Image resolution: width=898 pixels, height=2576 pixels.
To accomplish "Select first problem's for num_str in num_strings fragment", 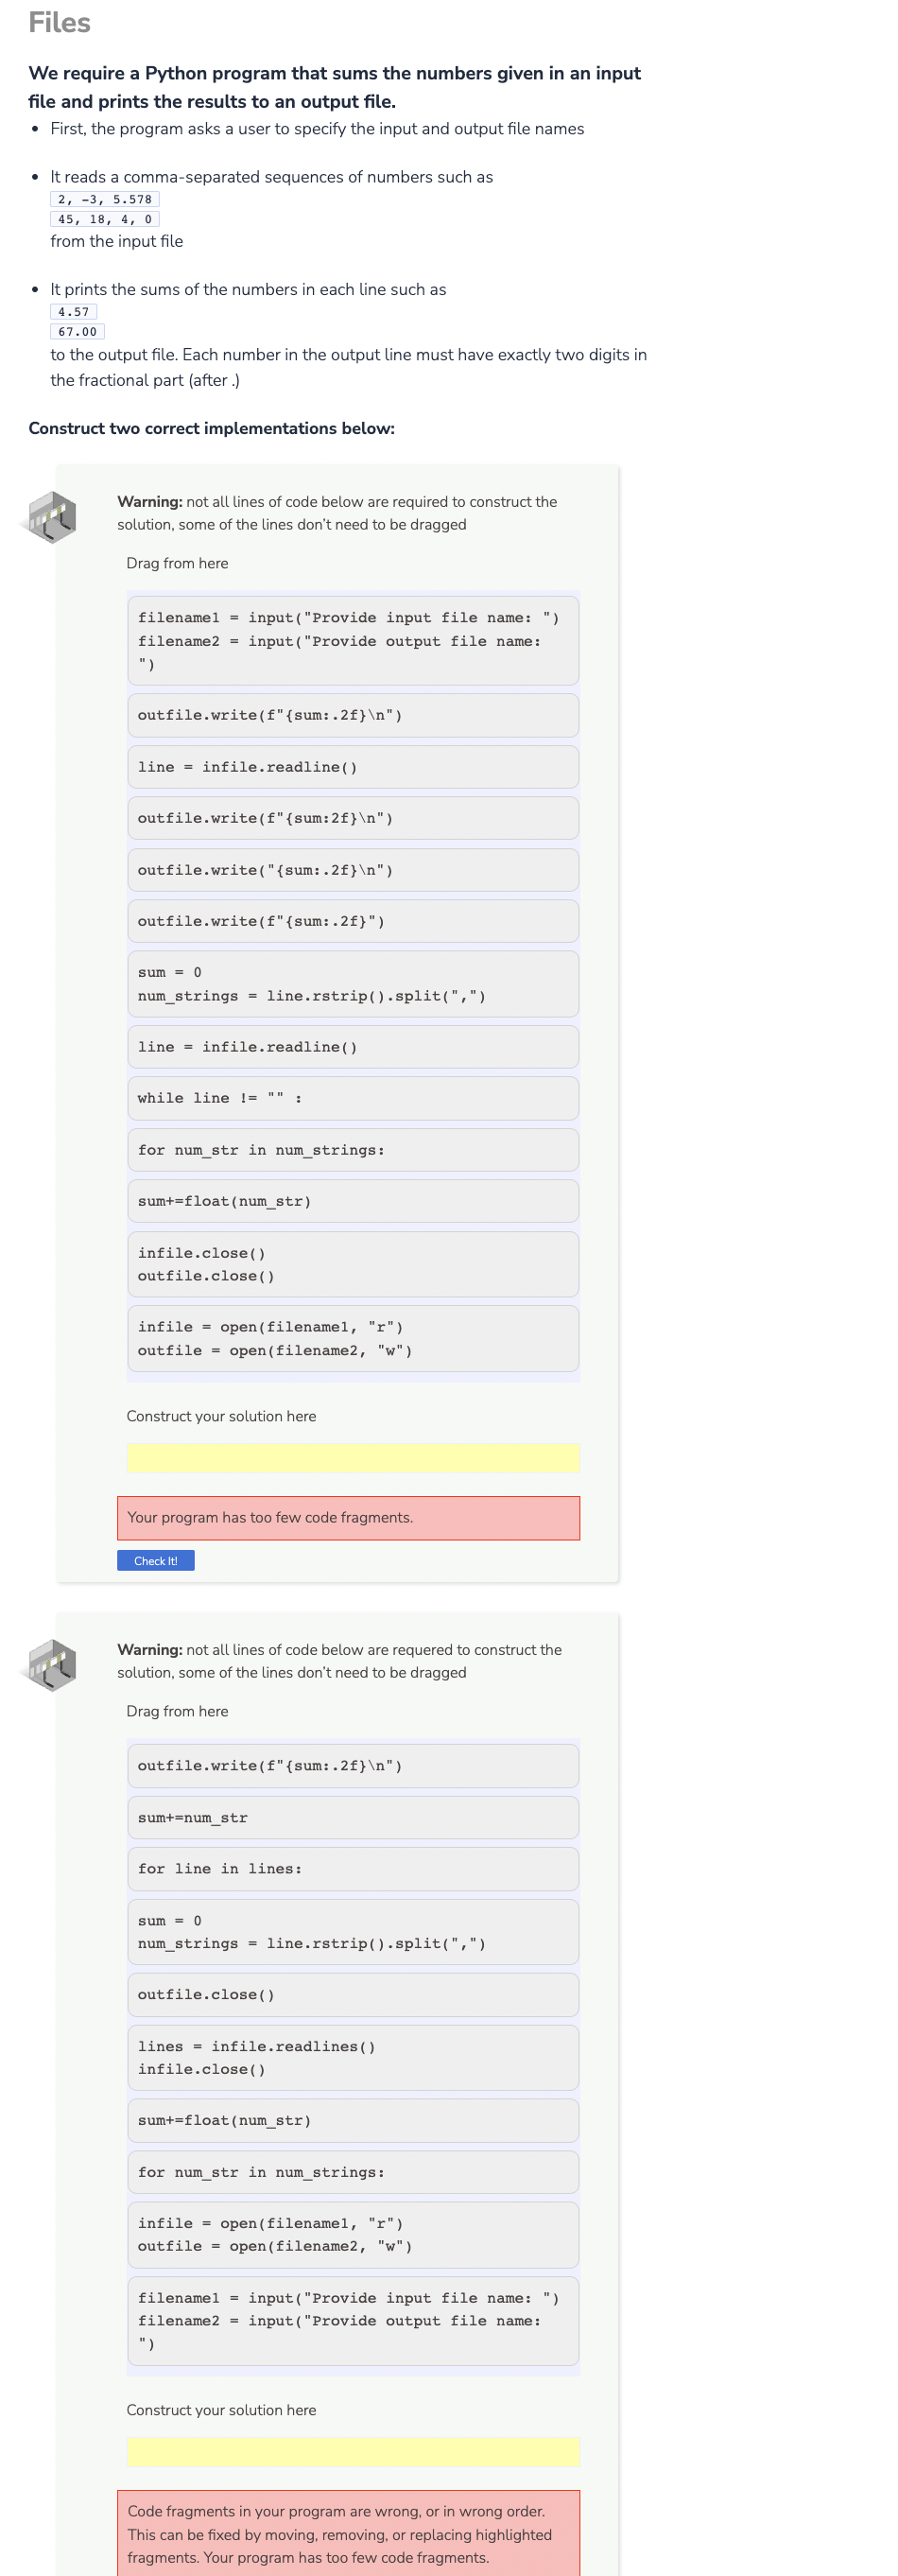I will (353, 1151).
